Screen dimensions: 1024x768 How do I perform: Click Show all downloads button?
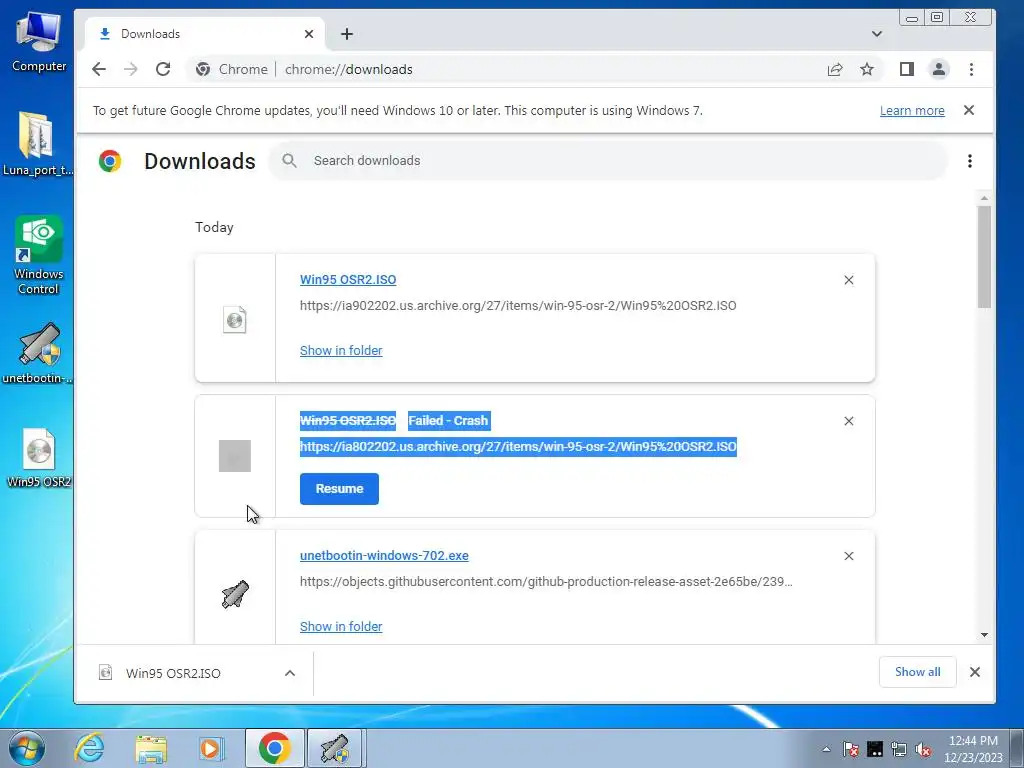[918, 672]
